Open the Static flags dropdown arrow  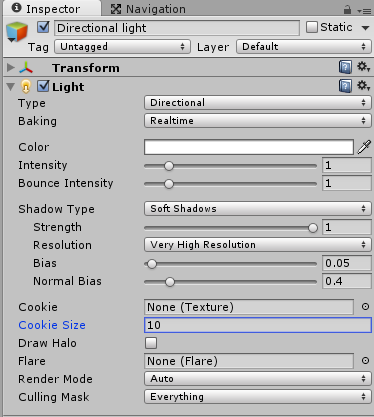click(365, 28)
